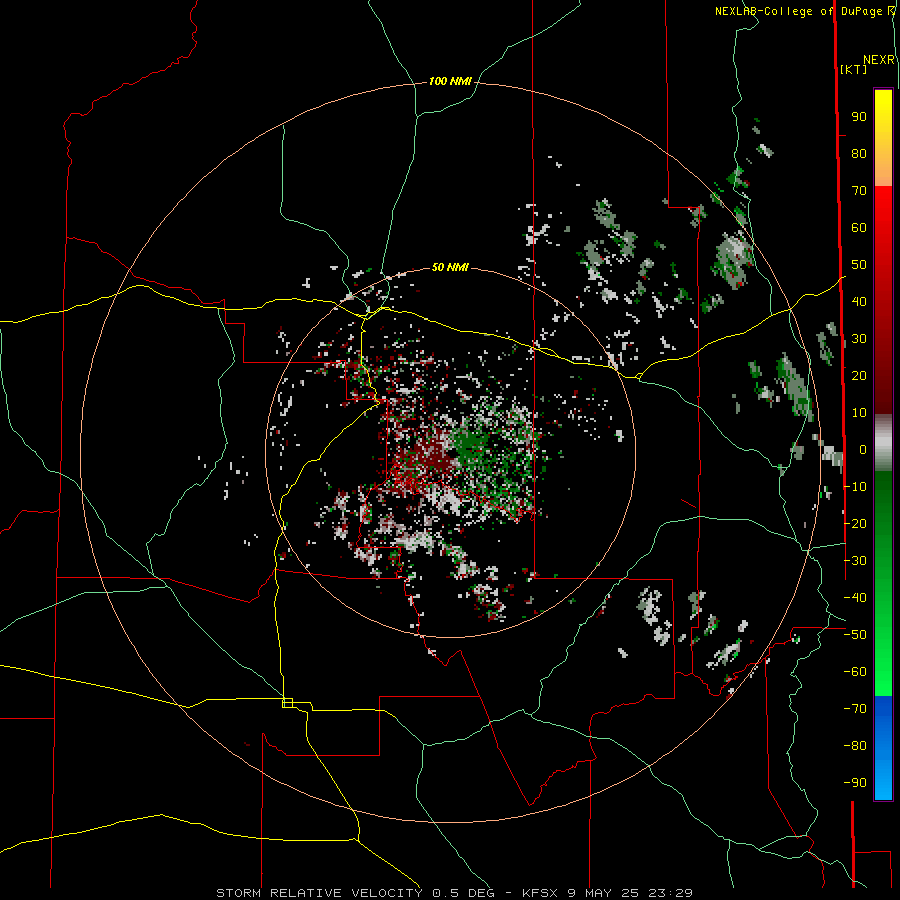Select the -80 knot scale label

pos(855,746)
